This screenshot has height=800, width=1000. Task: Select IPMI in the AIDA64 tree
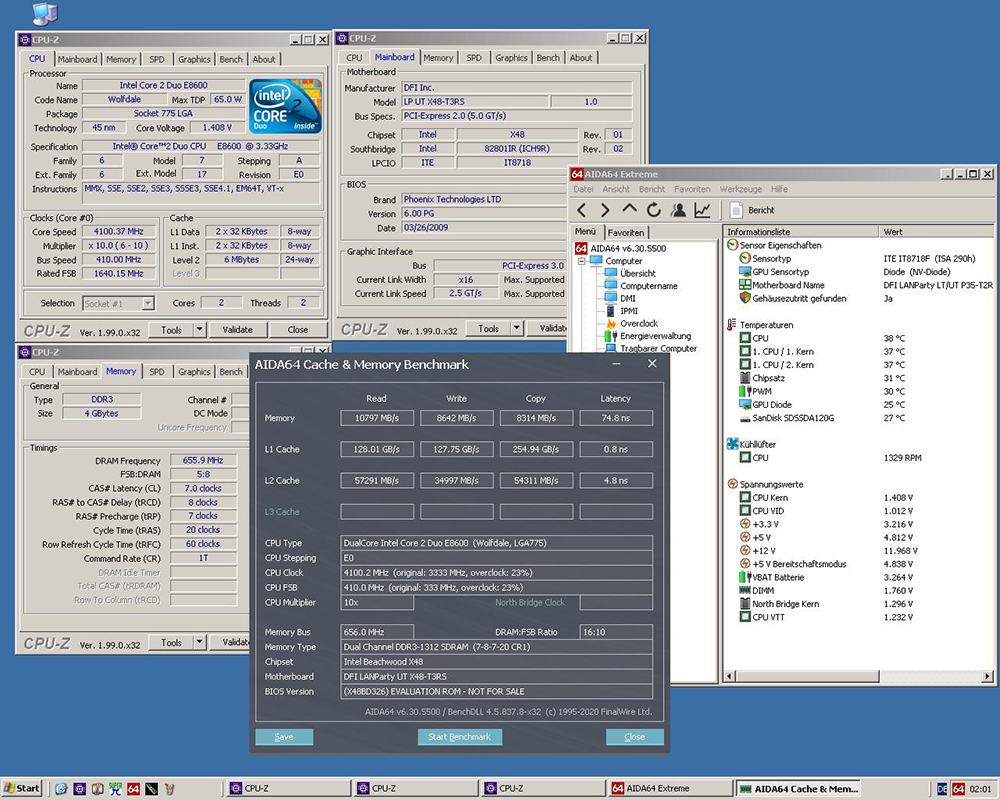(x=621, y=311)
